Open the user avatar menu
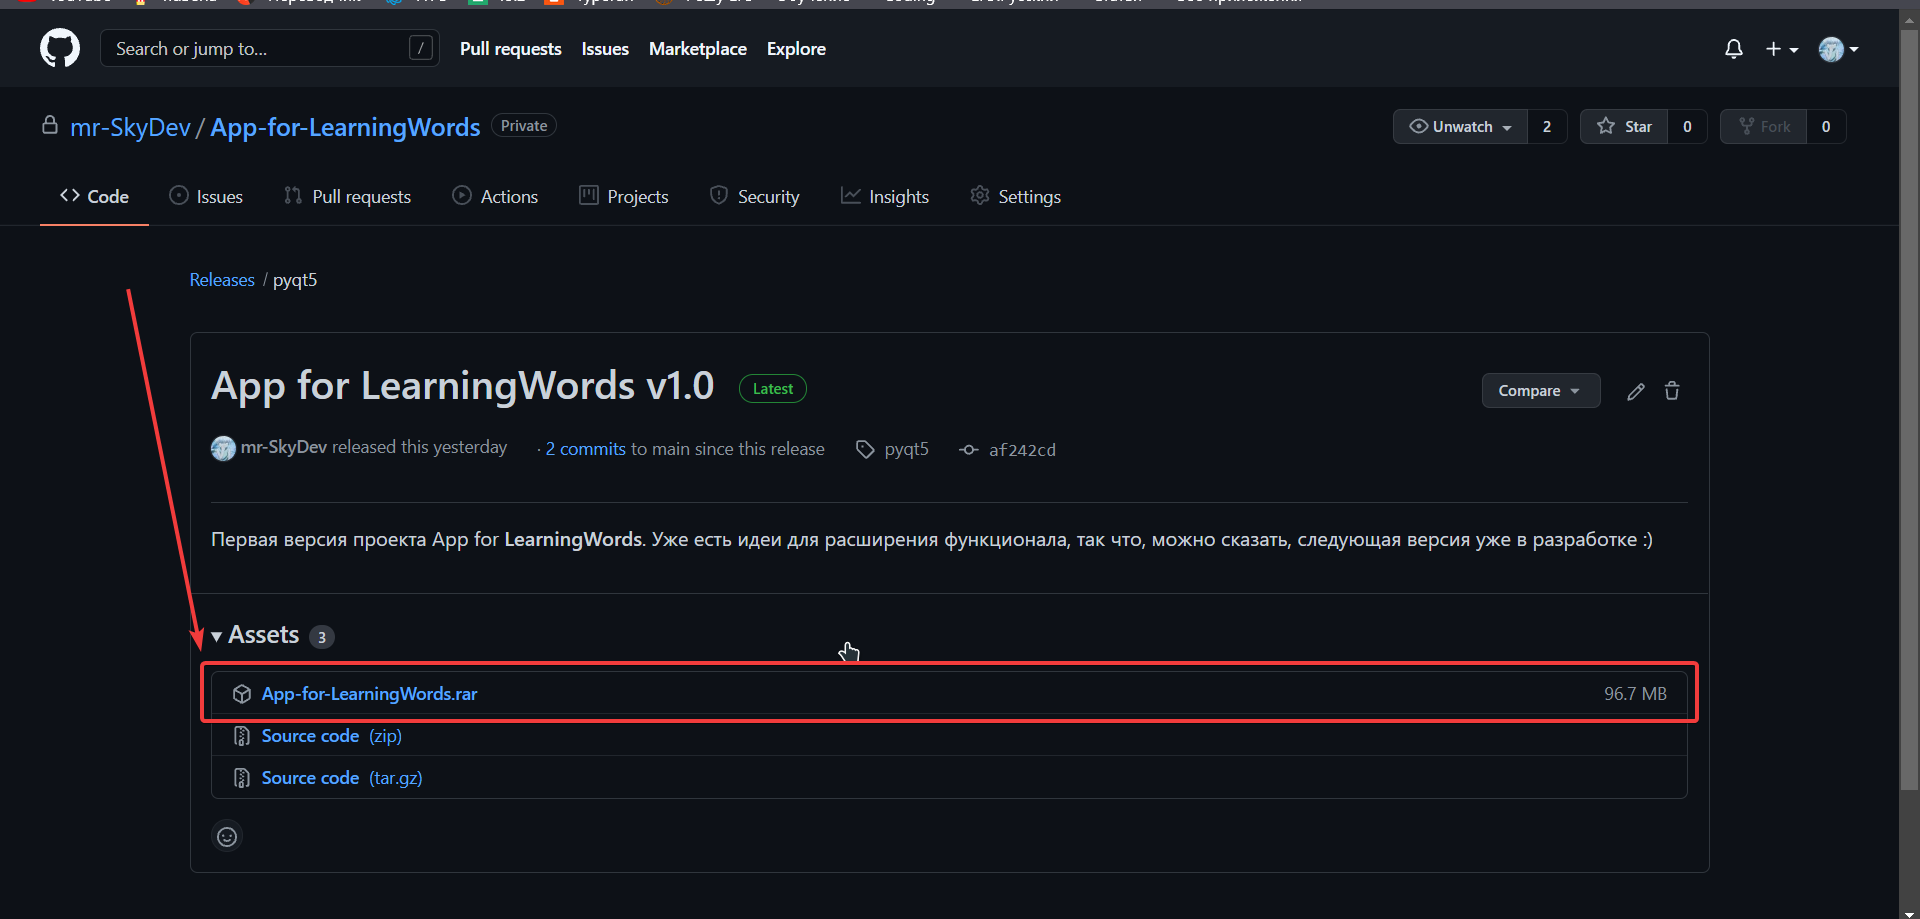 click(x=1838, y=49)
